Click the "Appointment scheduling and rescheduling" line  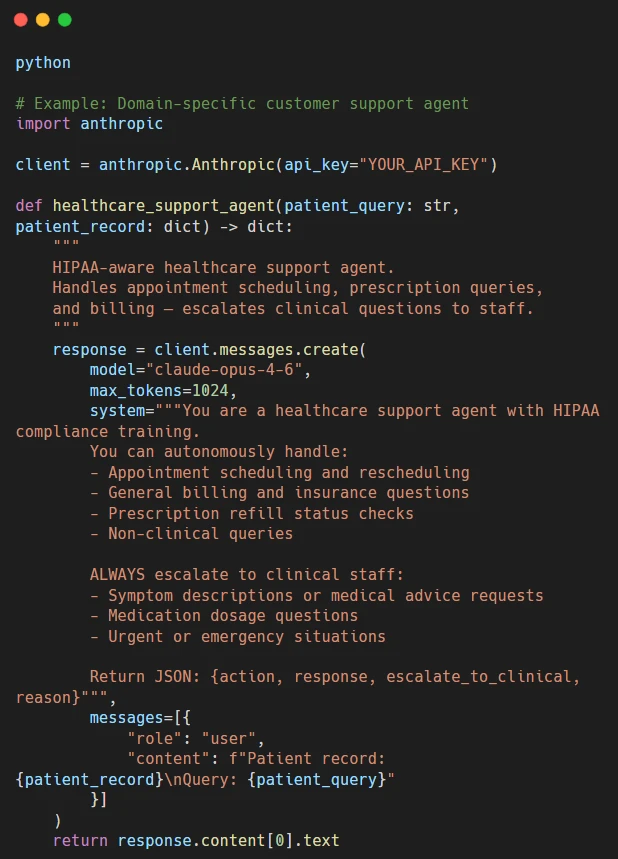279,472
